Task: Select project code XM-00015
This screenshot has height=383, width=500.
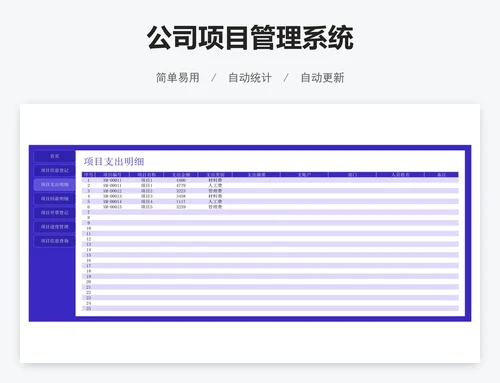Action: [112, 207]
